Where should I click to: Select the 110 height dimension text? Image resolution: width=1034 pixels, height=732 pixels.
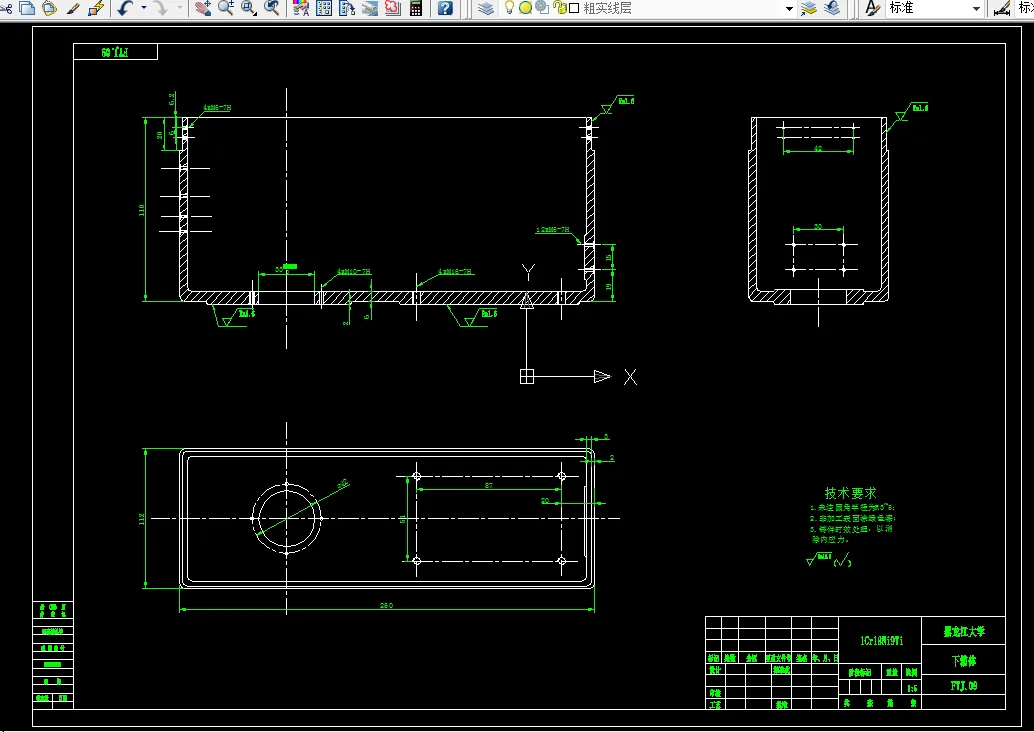coord(141,210)
